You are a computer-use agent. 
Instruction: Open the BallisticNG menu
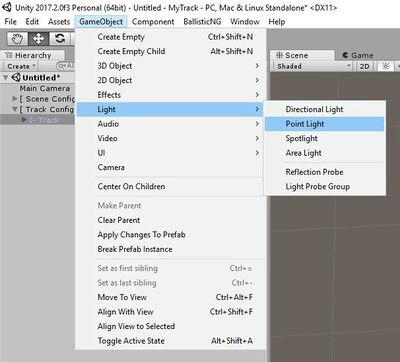pyautogui.click(x=202, y=22)
